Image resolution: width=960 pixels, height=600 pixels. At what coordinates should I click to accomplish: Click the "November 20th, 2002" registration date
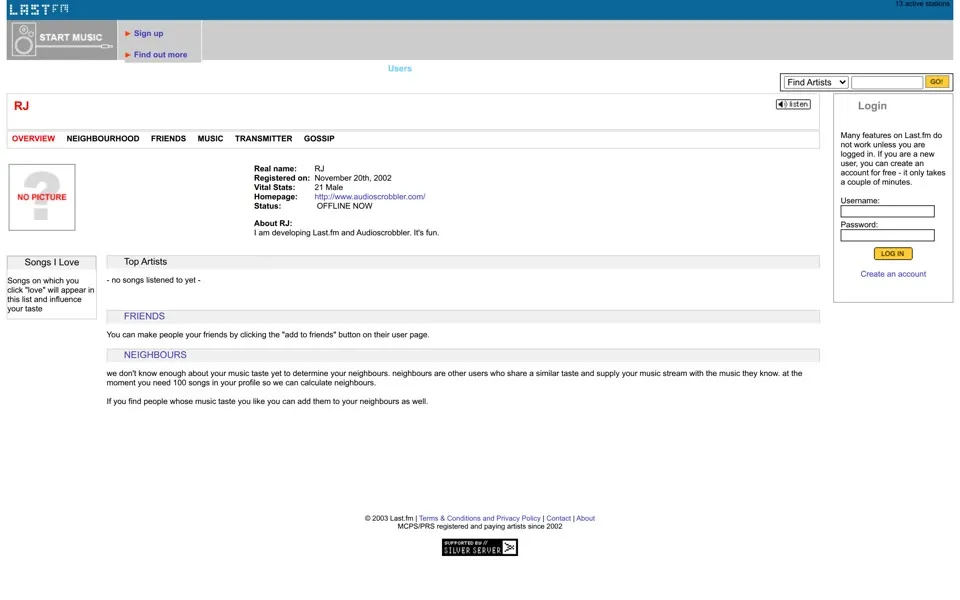pos(353,178)
